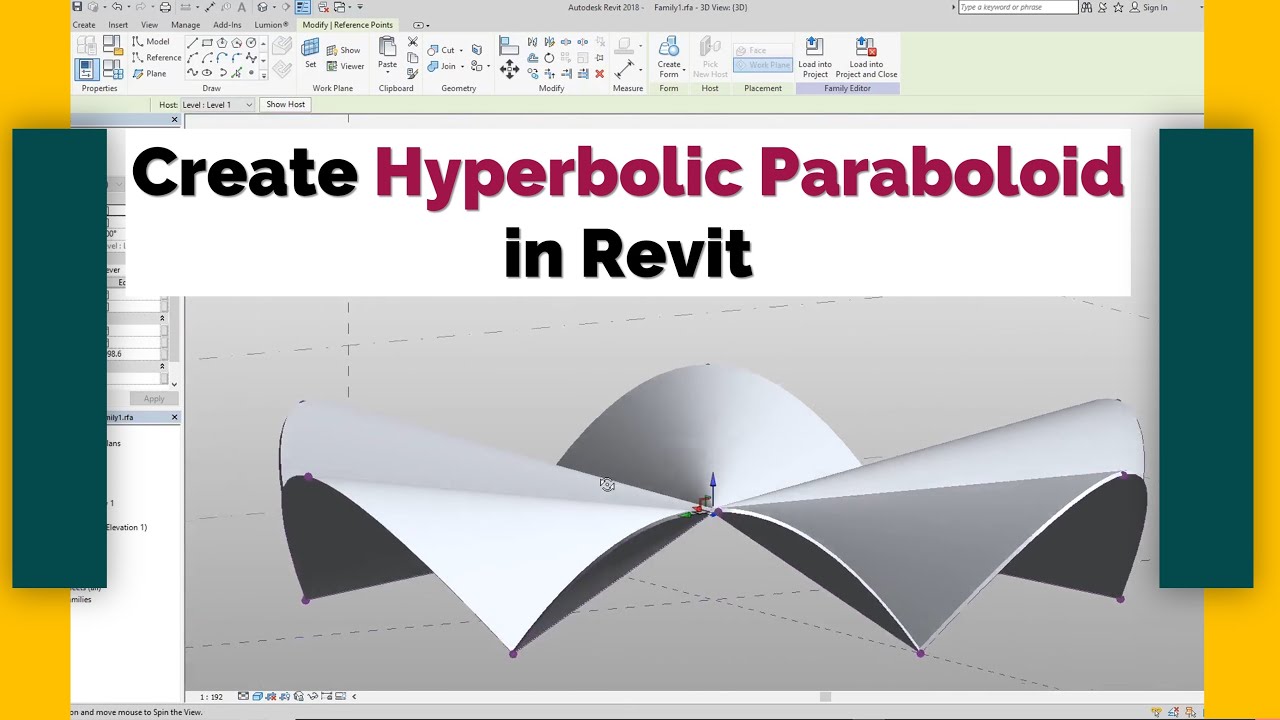1280x720 pixels.
Task: Customize Quick Access Toolbar dropdown arrow
Action: (360, 6)
